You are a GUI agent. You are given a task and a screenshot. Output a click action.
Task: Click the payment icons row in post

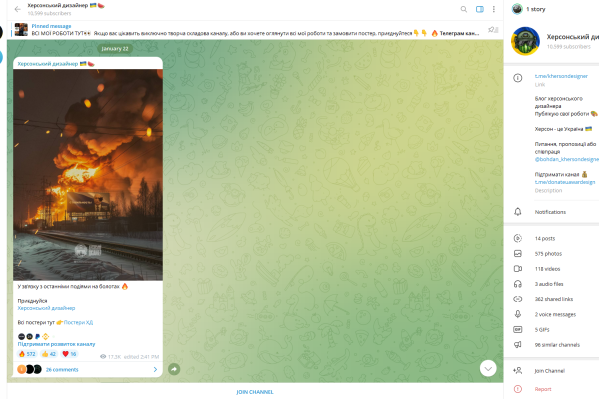tap(34, 336)
